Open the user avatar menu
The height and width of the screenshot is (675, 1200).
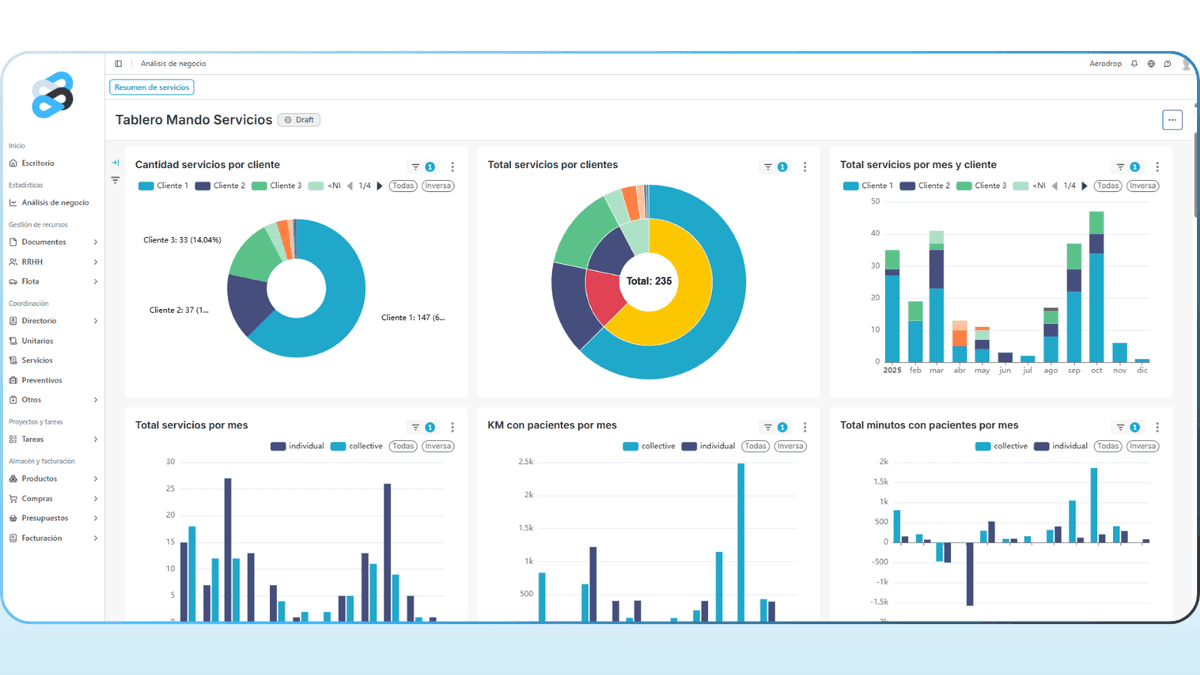click(x=1187, y=63)
